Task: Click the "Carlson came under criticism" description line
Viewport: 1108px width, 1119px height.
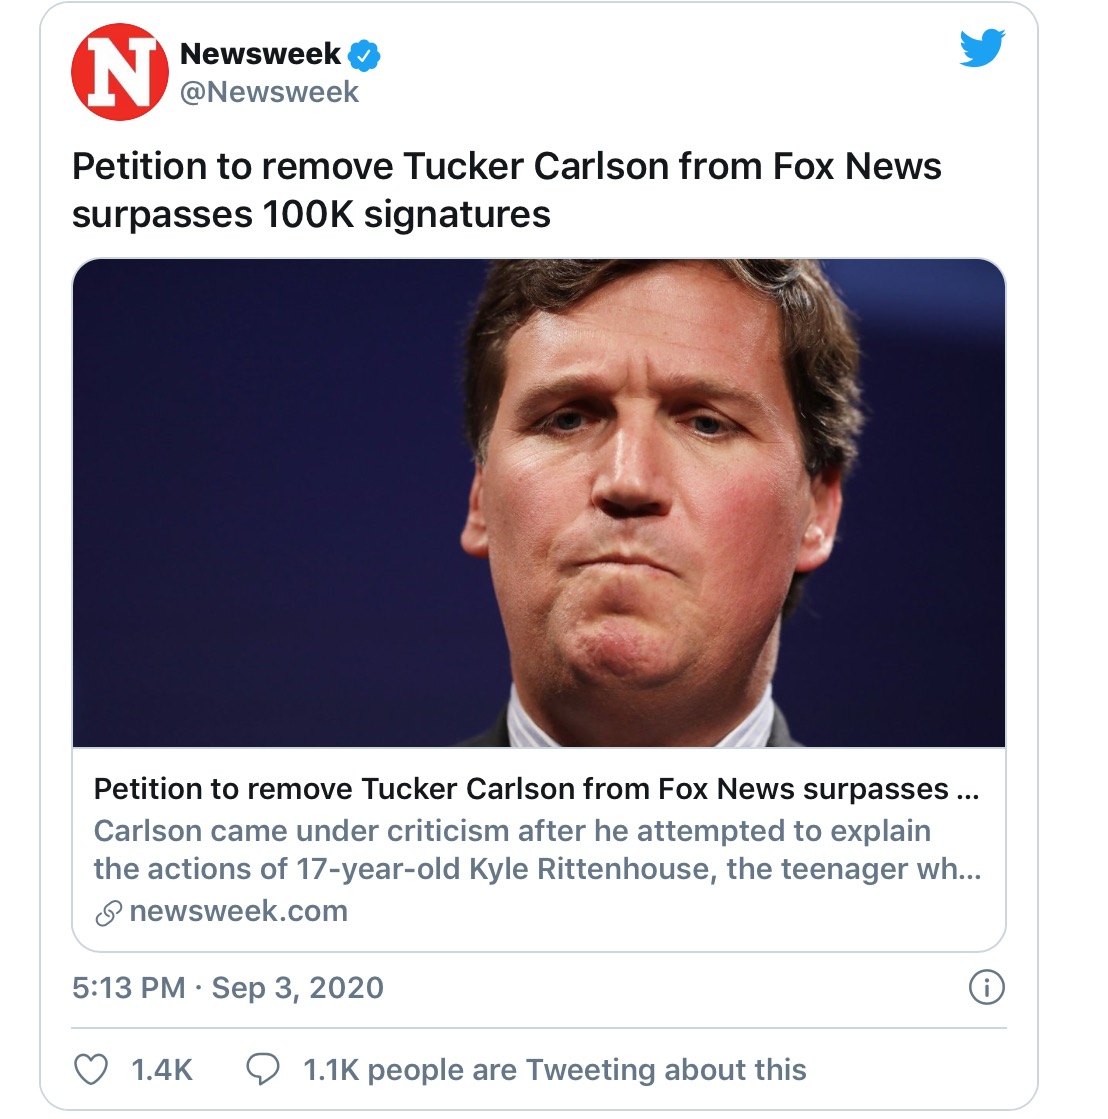Action: click(512, 831)
